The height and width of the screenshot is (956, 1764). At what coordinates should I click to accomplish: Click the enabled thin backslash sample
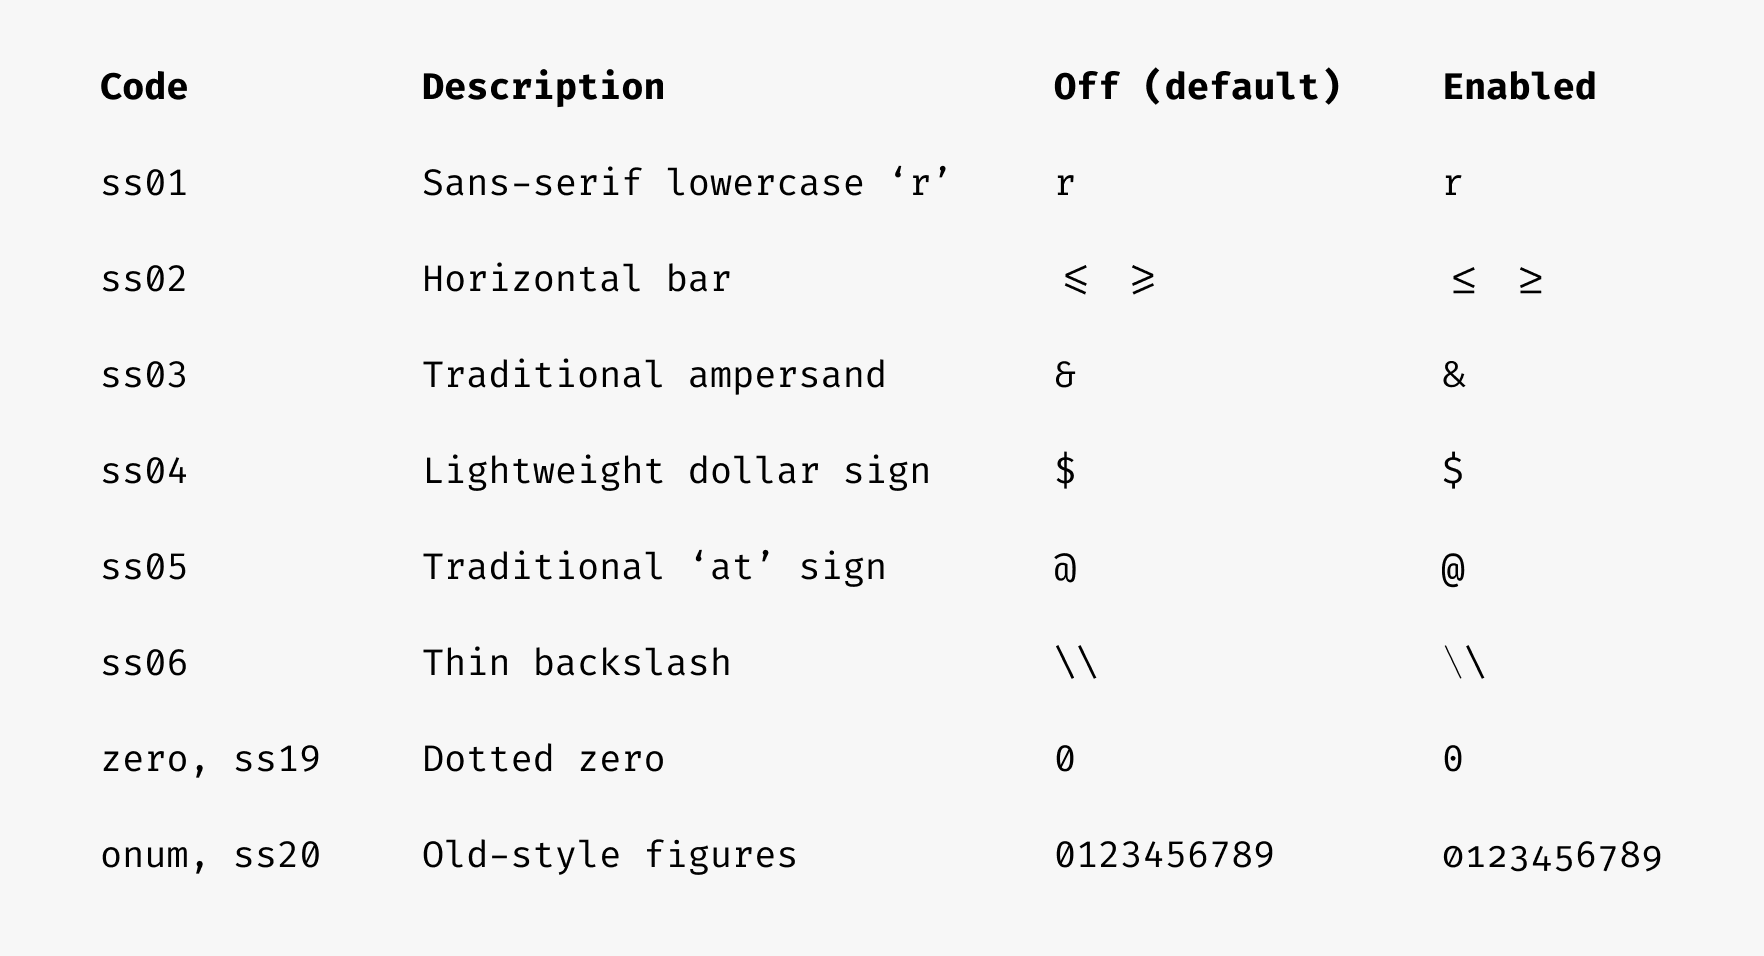coord(1465,663)
